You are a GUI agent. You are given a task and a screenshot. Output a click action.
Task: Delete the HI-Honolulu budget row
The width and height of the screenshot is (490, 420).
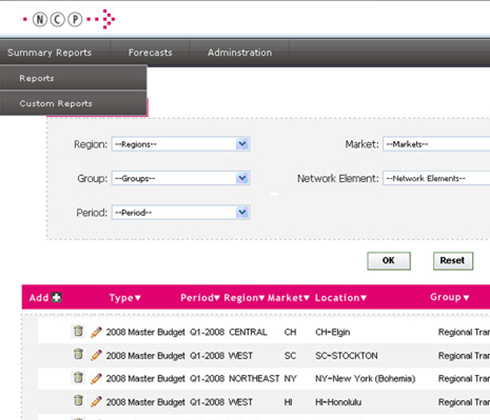pos(78,400)
